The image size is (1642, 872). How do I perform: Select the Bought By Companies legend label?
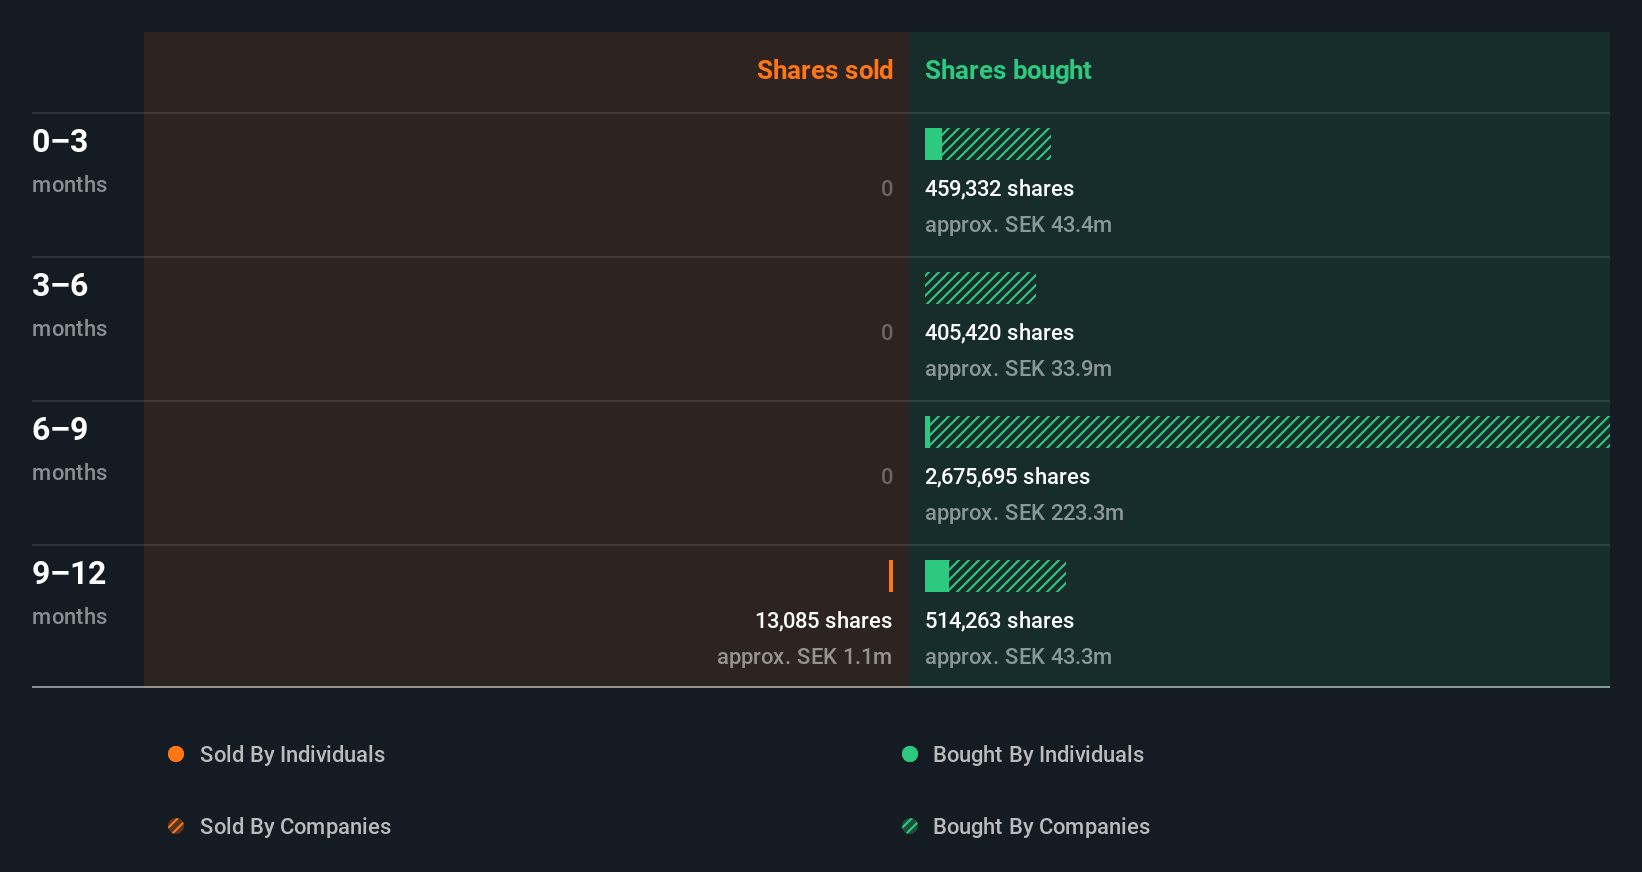point(1041,827)
